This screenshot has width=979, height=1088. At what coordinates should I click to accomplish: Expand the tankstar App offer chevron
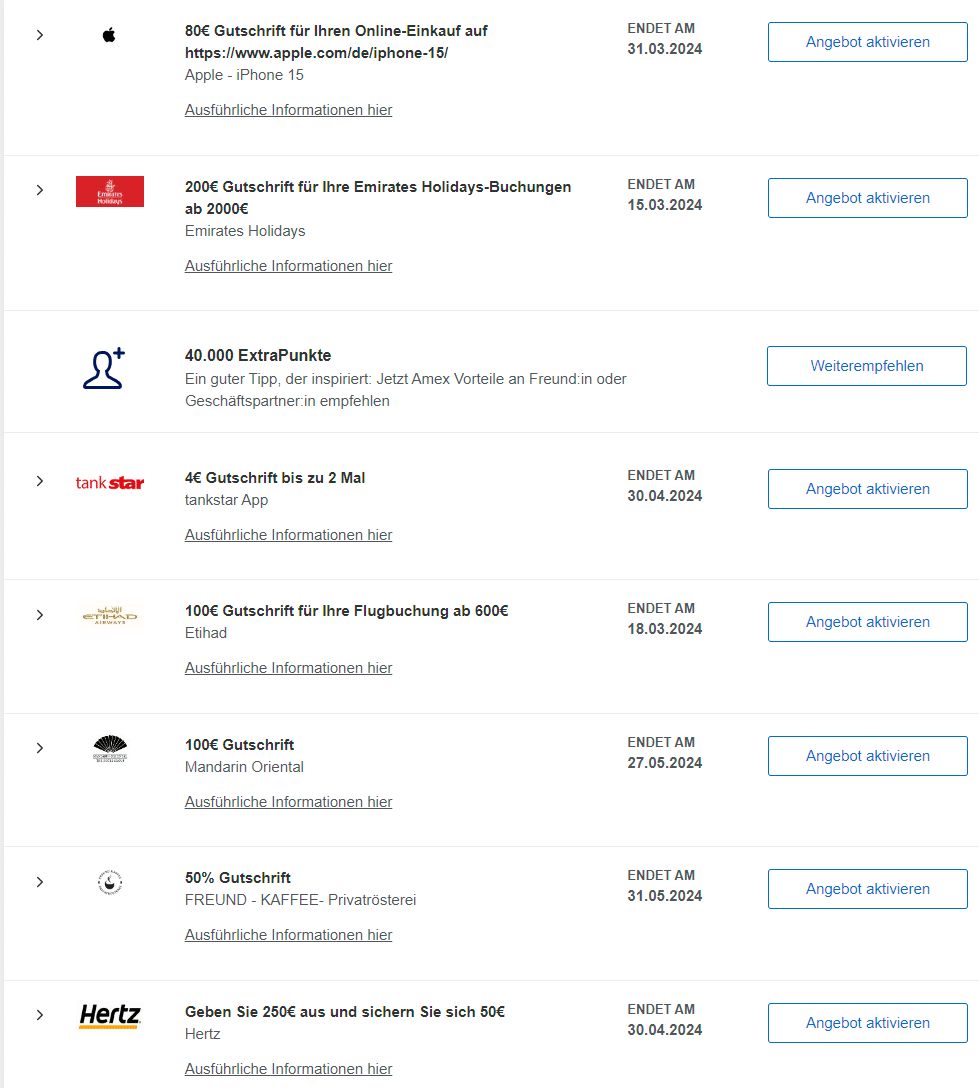point(40,481)
